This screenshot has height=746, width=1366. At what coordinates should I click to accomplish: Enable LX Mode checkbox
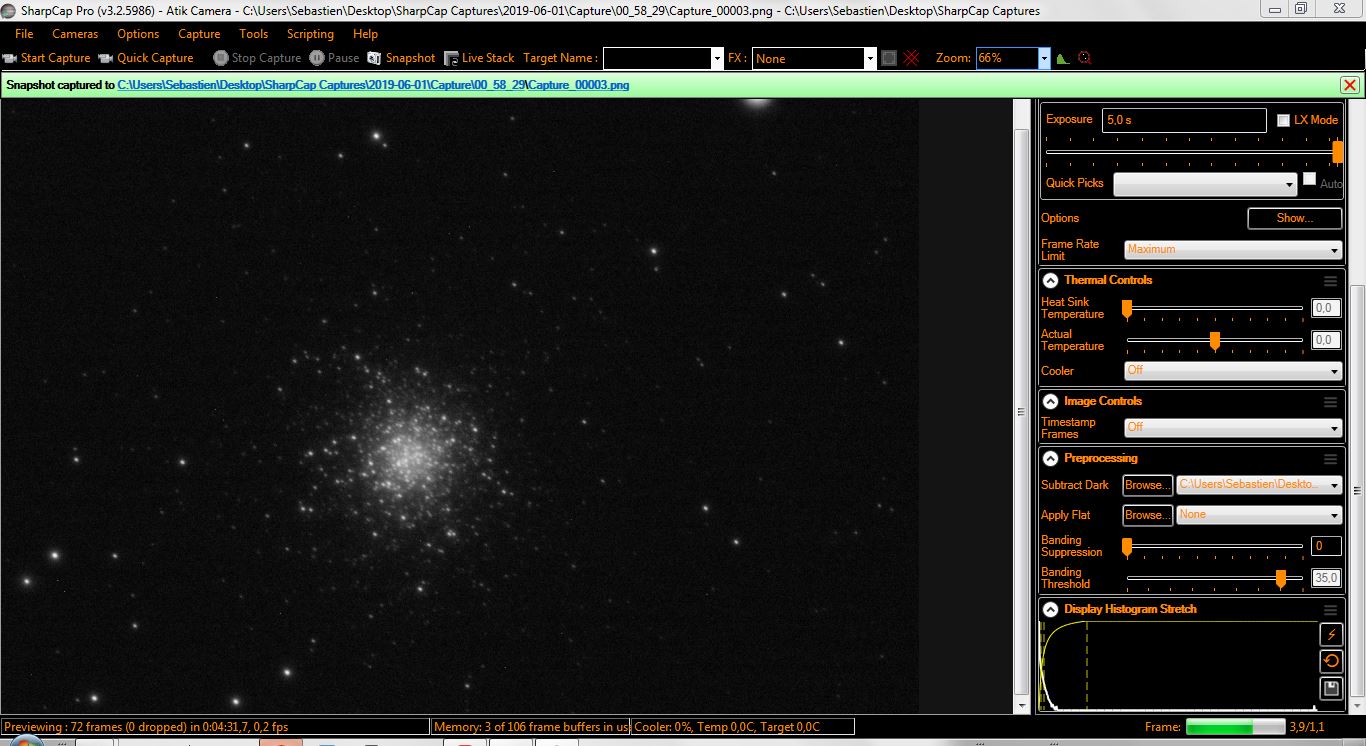1284,119
